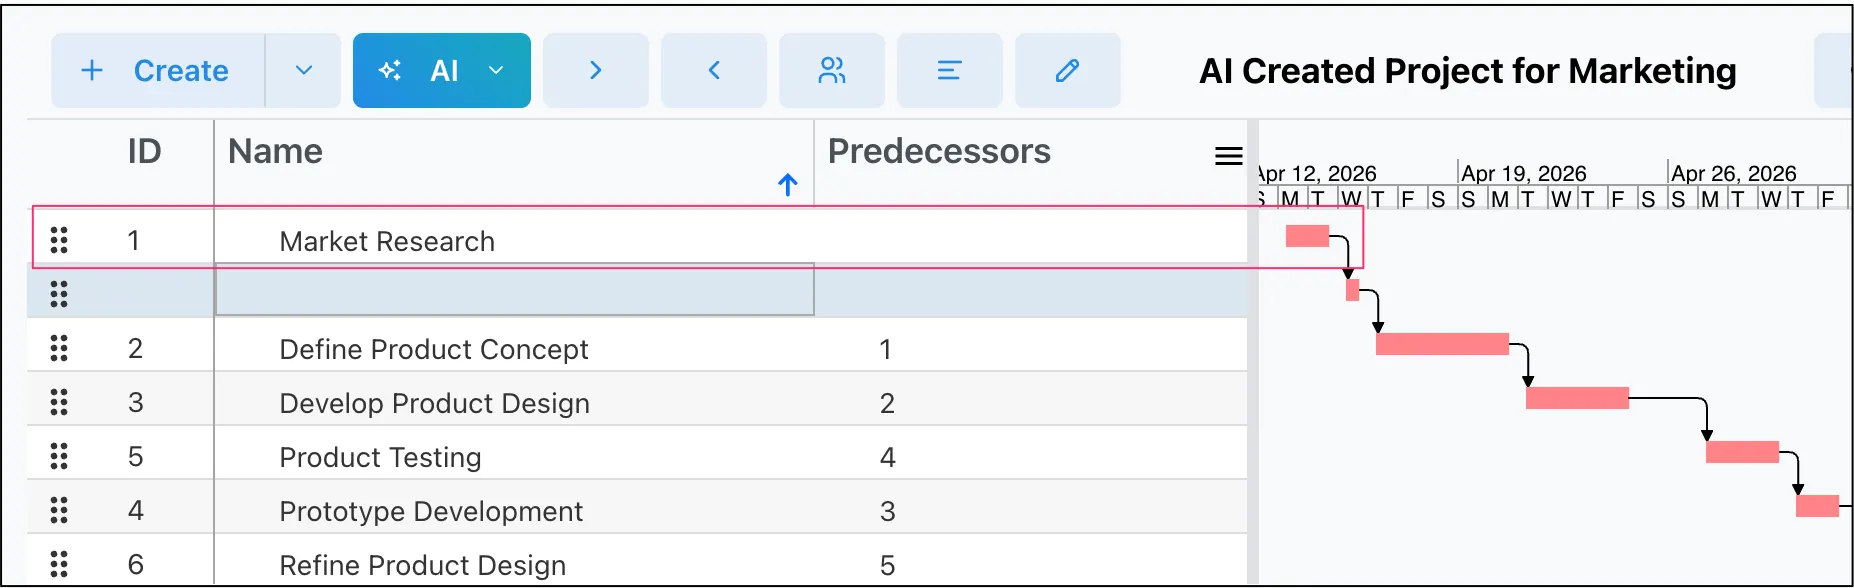Select the Predecessors column header
The width and height of the screenshot is (1854, 588).
click(x=939, y=151)
